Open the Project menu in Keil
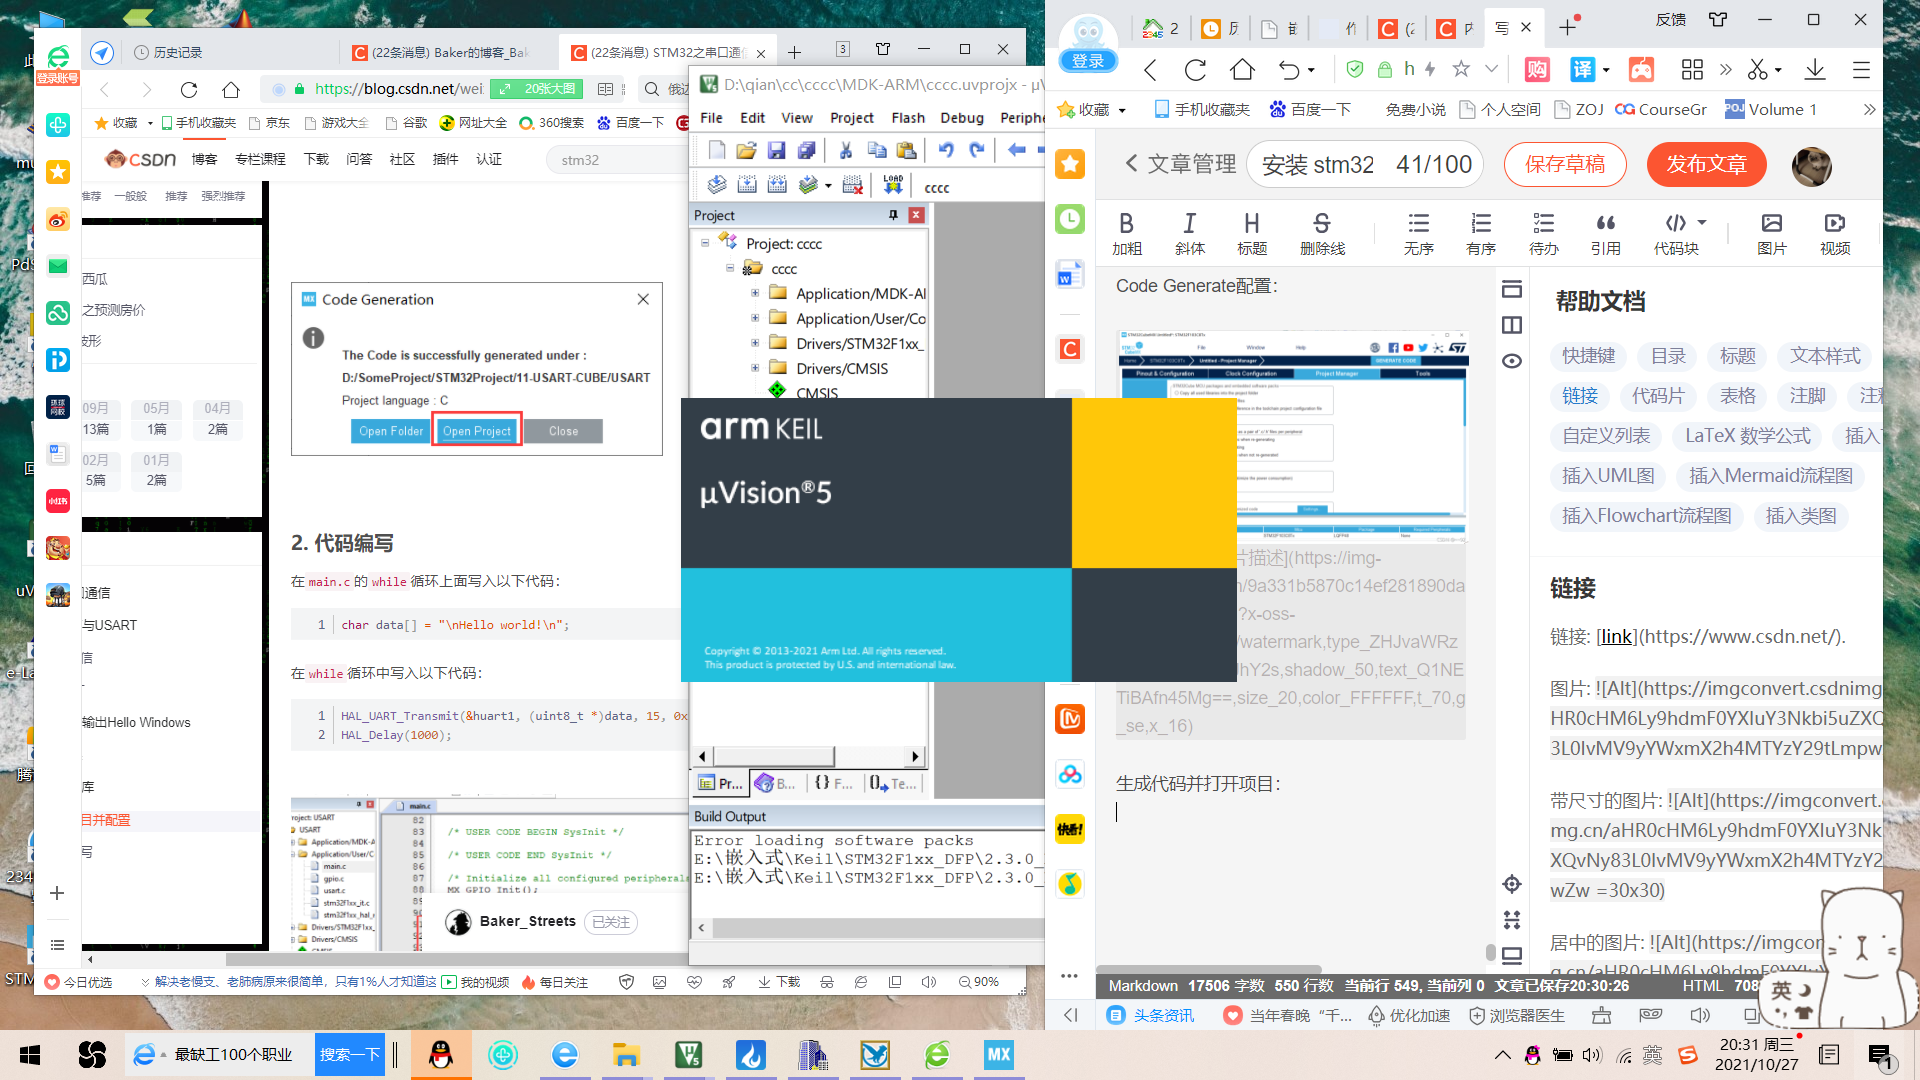The width and height of the screenshot is (1920, 1080). pos(852,118)
